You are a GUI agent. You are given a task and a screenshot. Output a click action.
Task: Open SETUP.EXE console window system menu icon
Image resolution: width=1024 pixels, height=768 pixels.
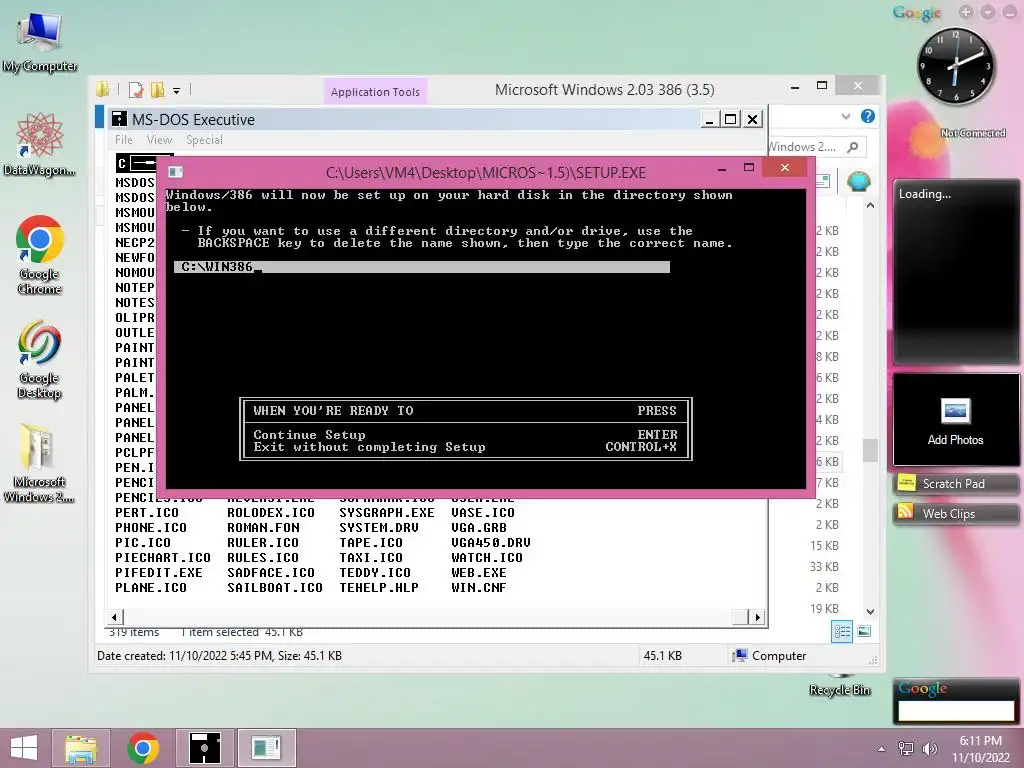(x=175, y=172)
